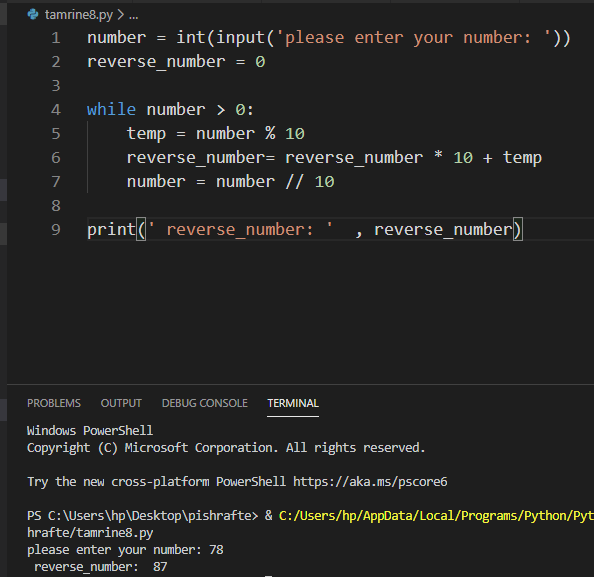This screenshot has width=594, height=577.
Task: Switch to the OUTPUT panel tab
Action: (x=121, y=403)
